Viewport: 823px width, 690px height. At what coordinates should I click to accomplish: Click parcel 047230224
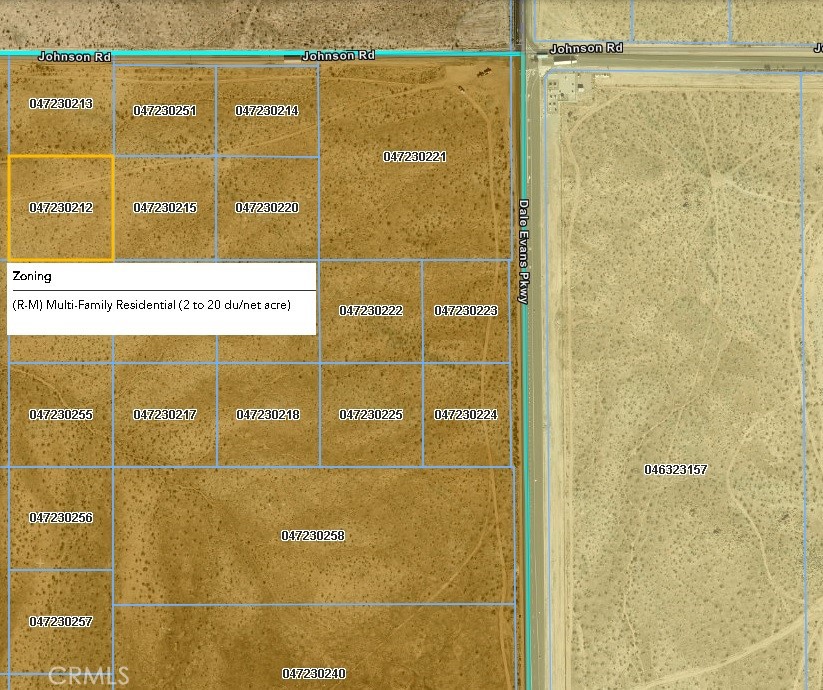click(466, 415)
